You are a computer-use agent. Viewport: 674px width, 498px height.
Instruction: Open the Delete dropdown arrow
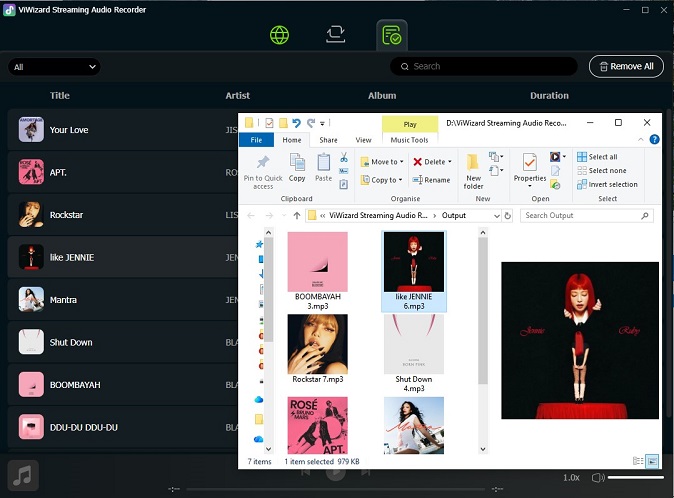point(450,162)
